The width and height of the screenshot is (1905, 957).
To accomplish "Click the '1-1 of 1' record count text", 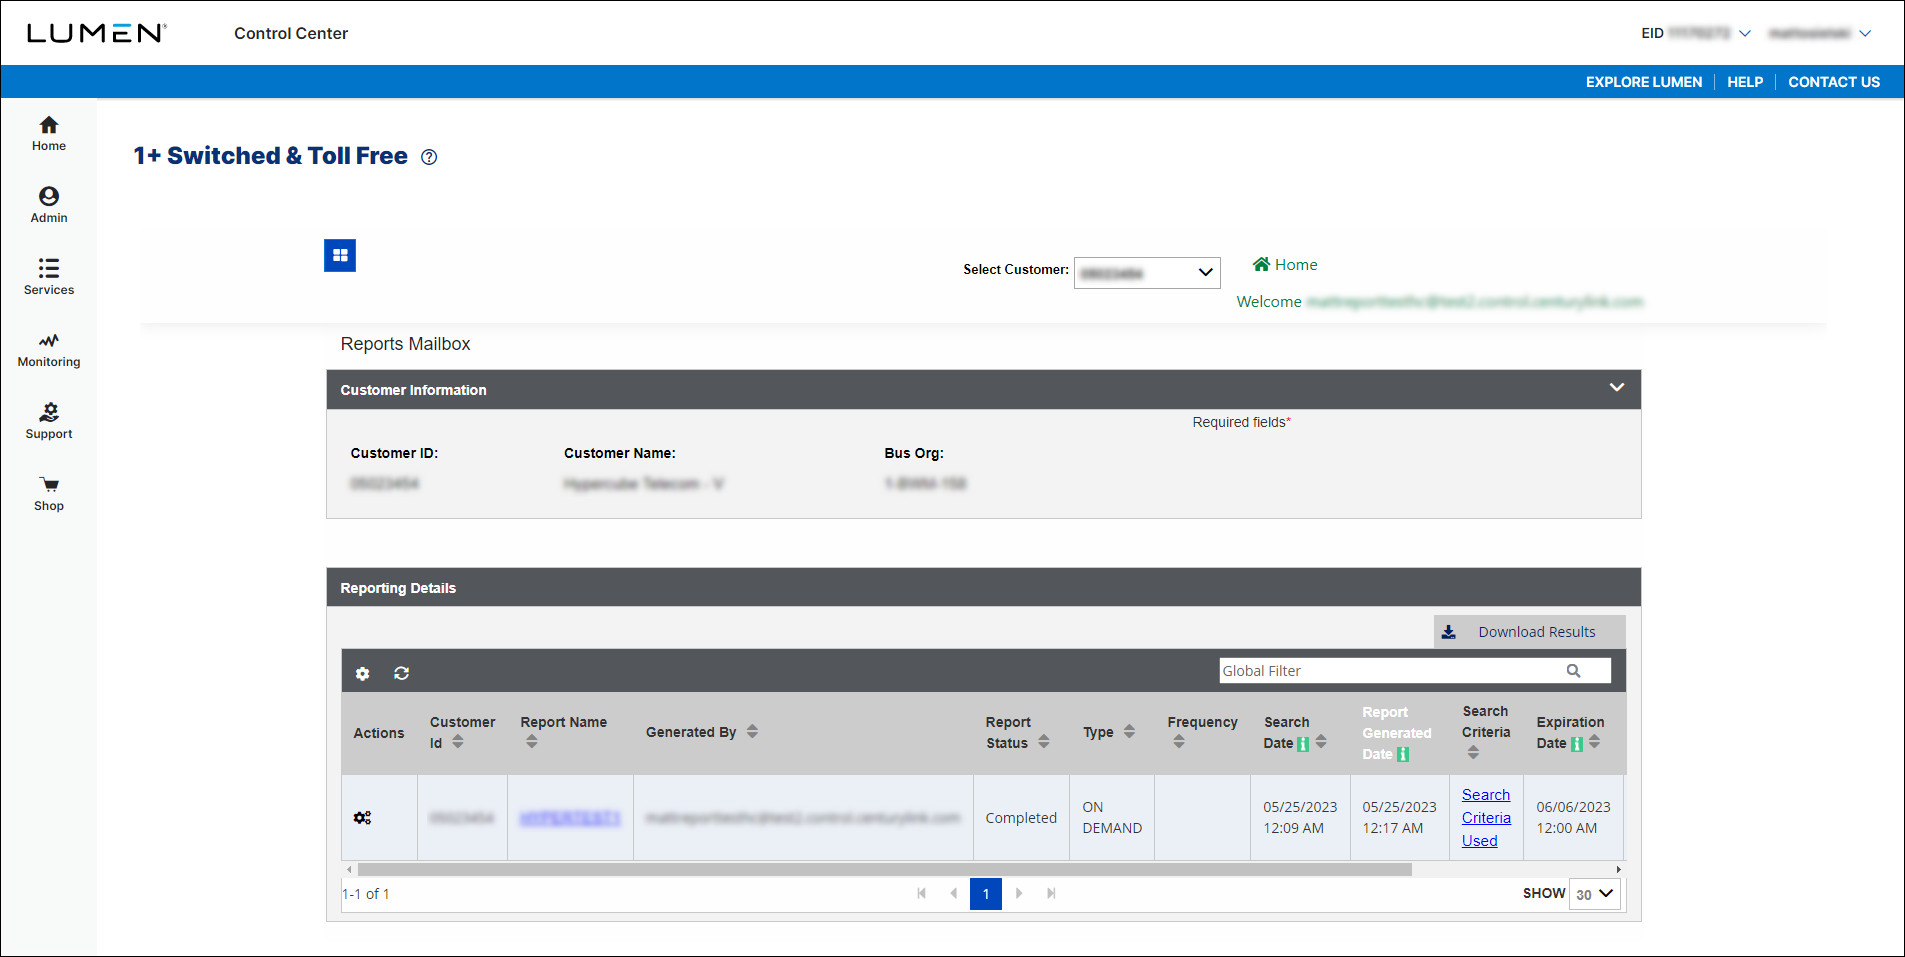I will (x=366, y=894).
